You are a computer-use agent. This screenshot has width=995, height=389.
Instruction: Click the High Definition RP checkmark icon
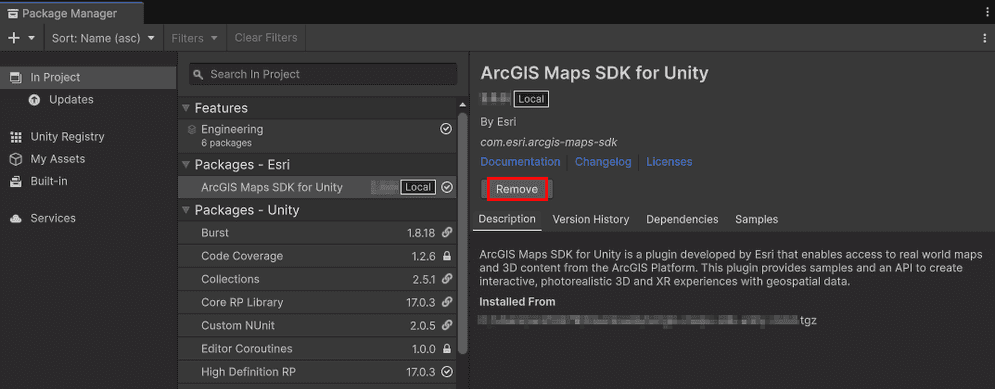pyautogui.click(x=447, y=372)
